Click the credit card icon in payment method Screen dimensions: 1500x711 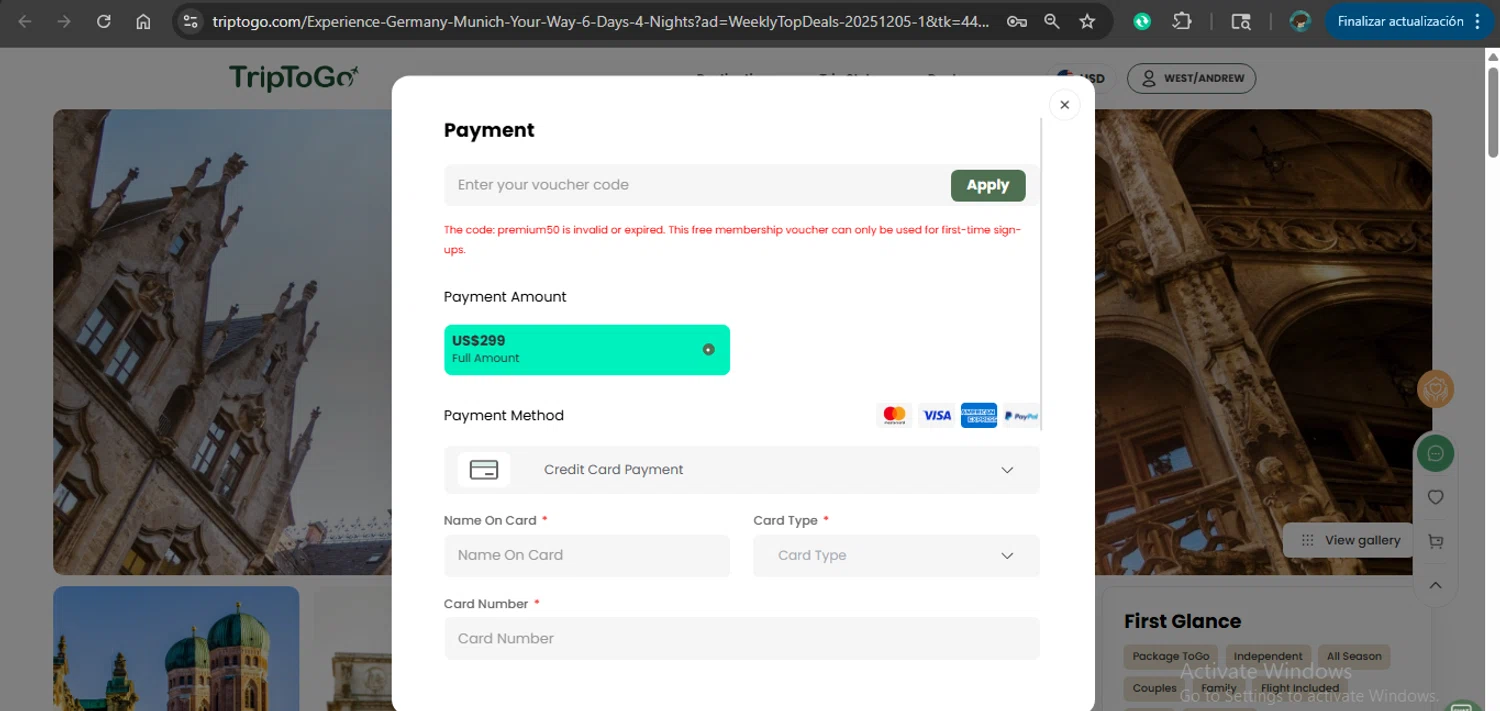click(484, 470)
